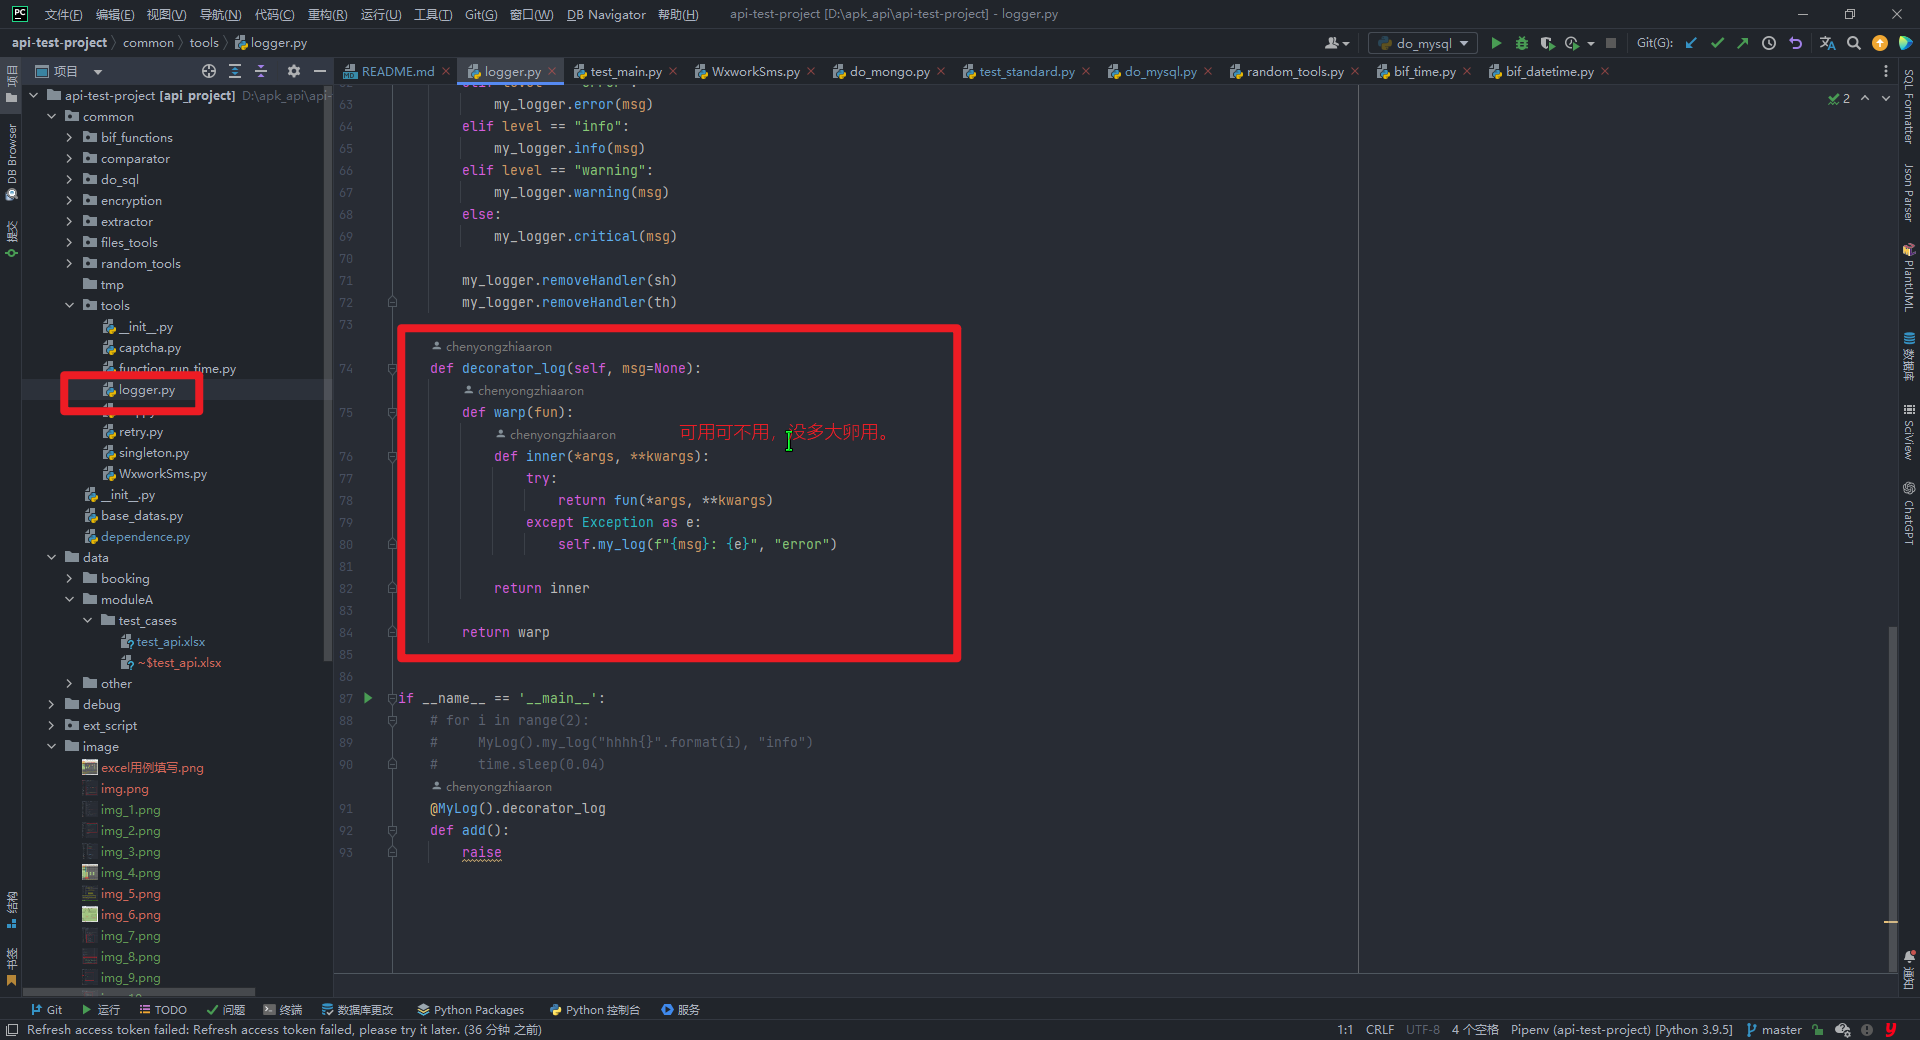Select captcha.py in the project tree
Screen dimensions: 1920x1040
pyautogui.click(x=149, y=347)
